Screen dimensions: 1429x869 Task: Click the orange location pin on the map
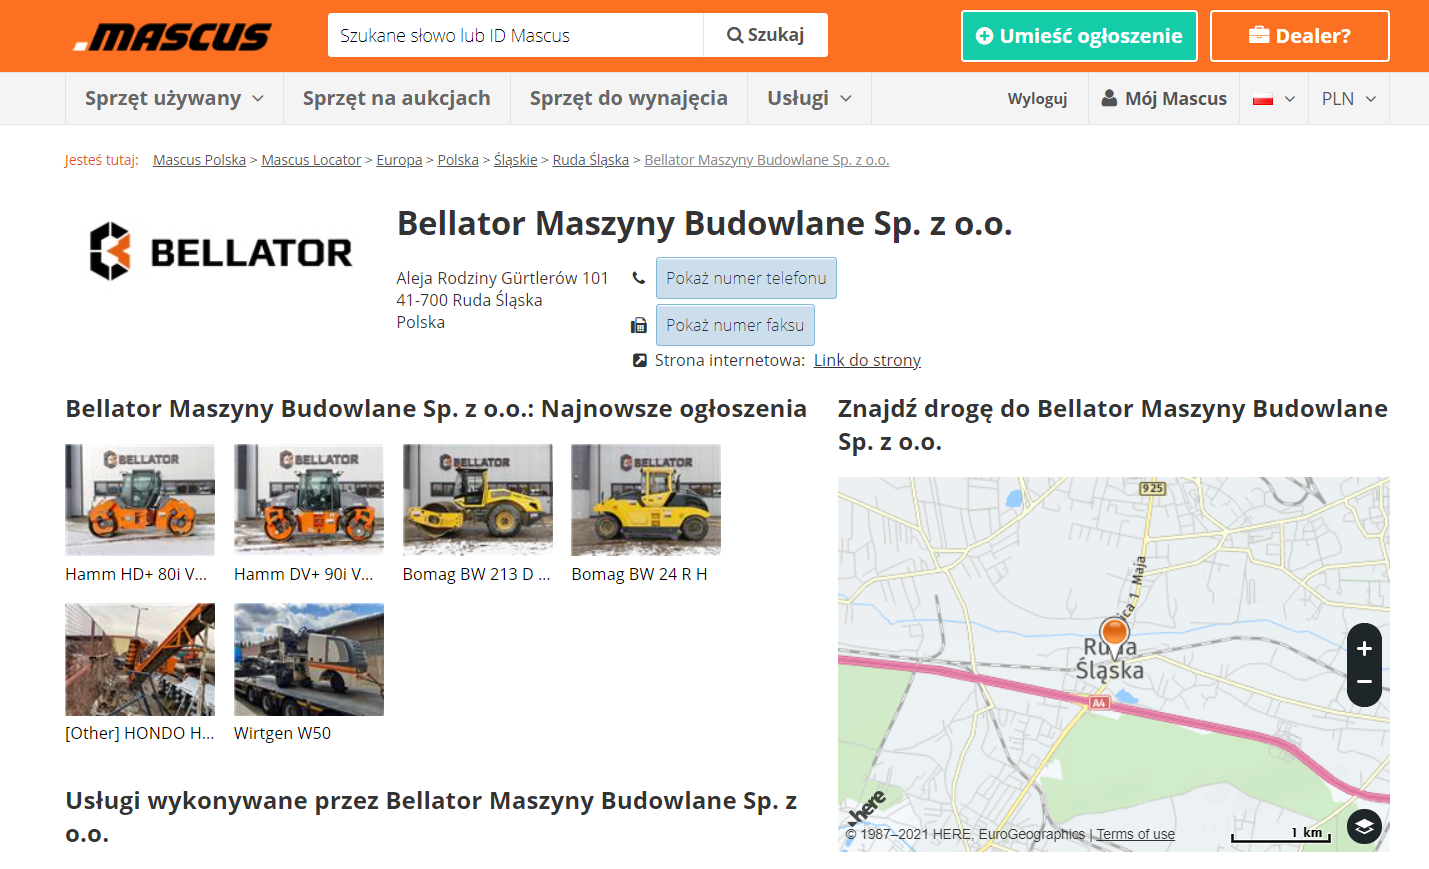(x=1114, y=635)
